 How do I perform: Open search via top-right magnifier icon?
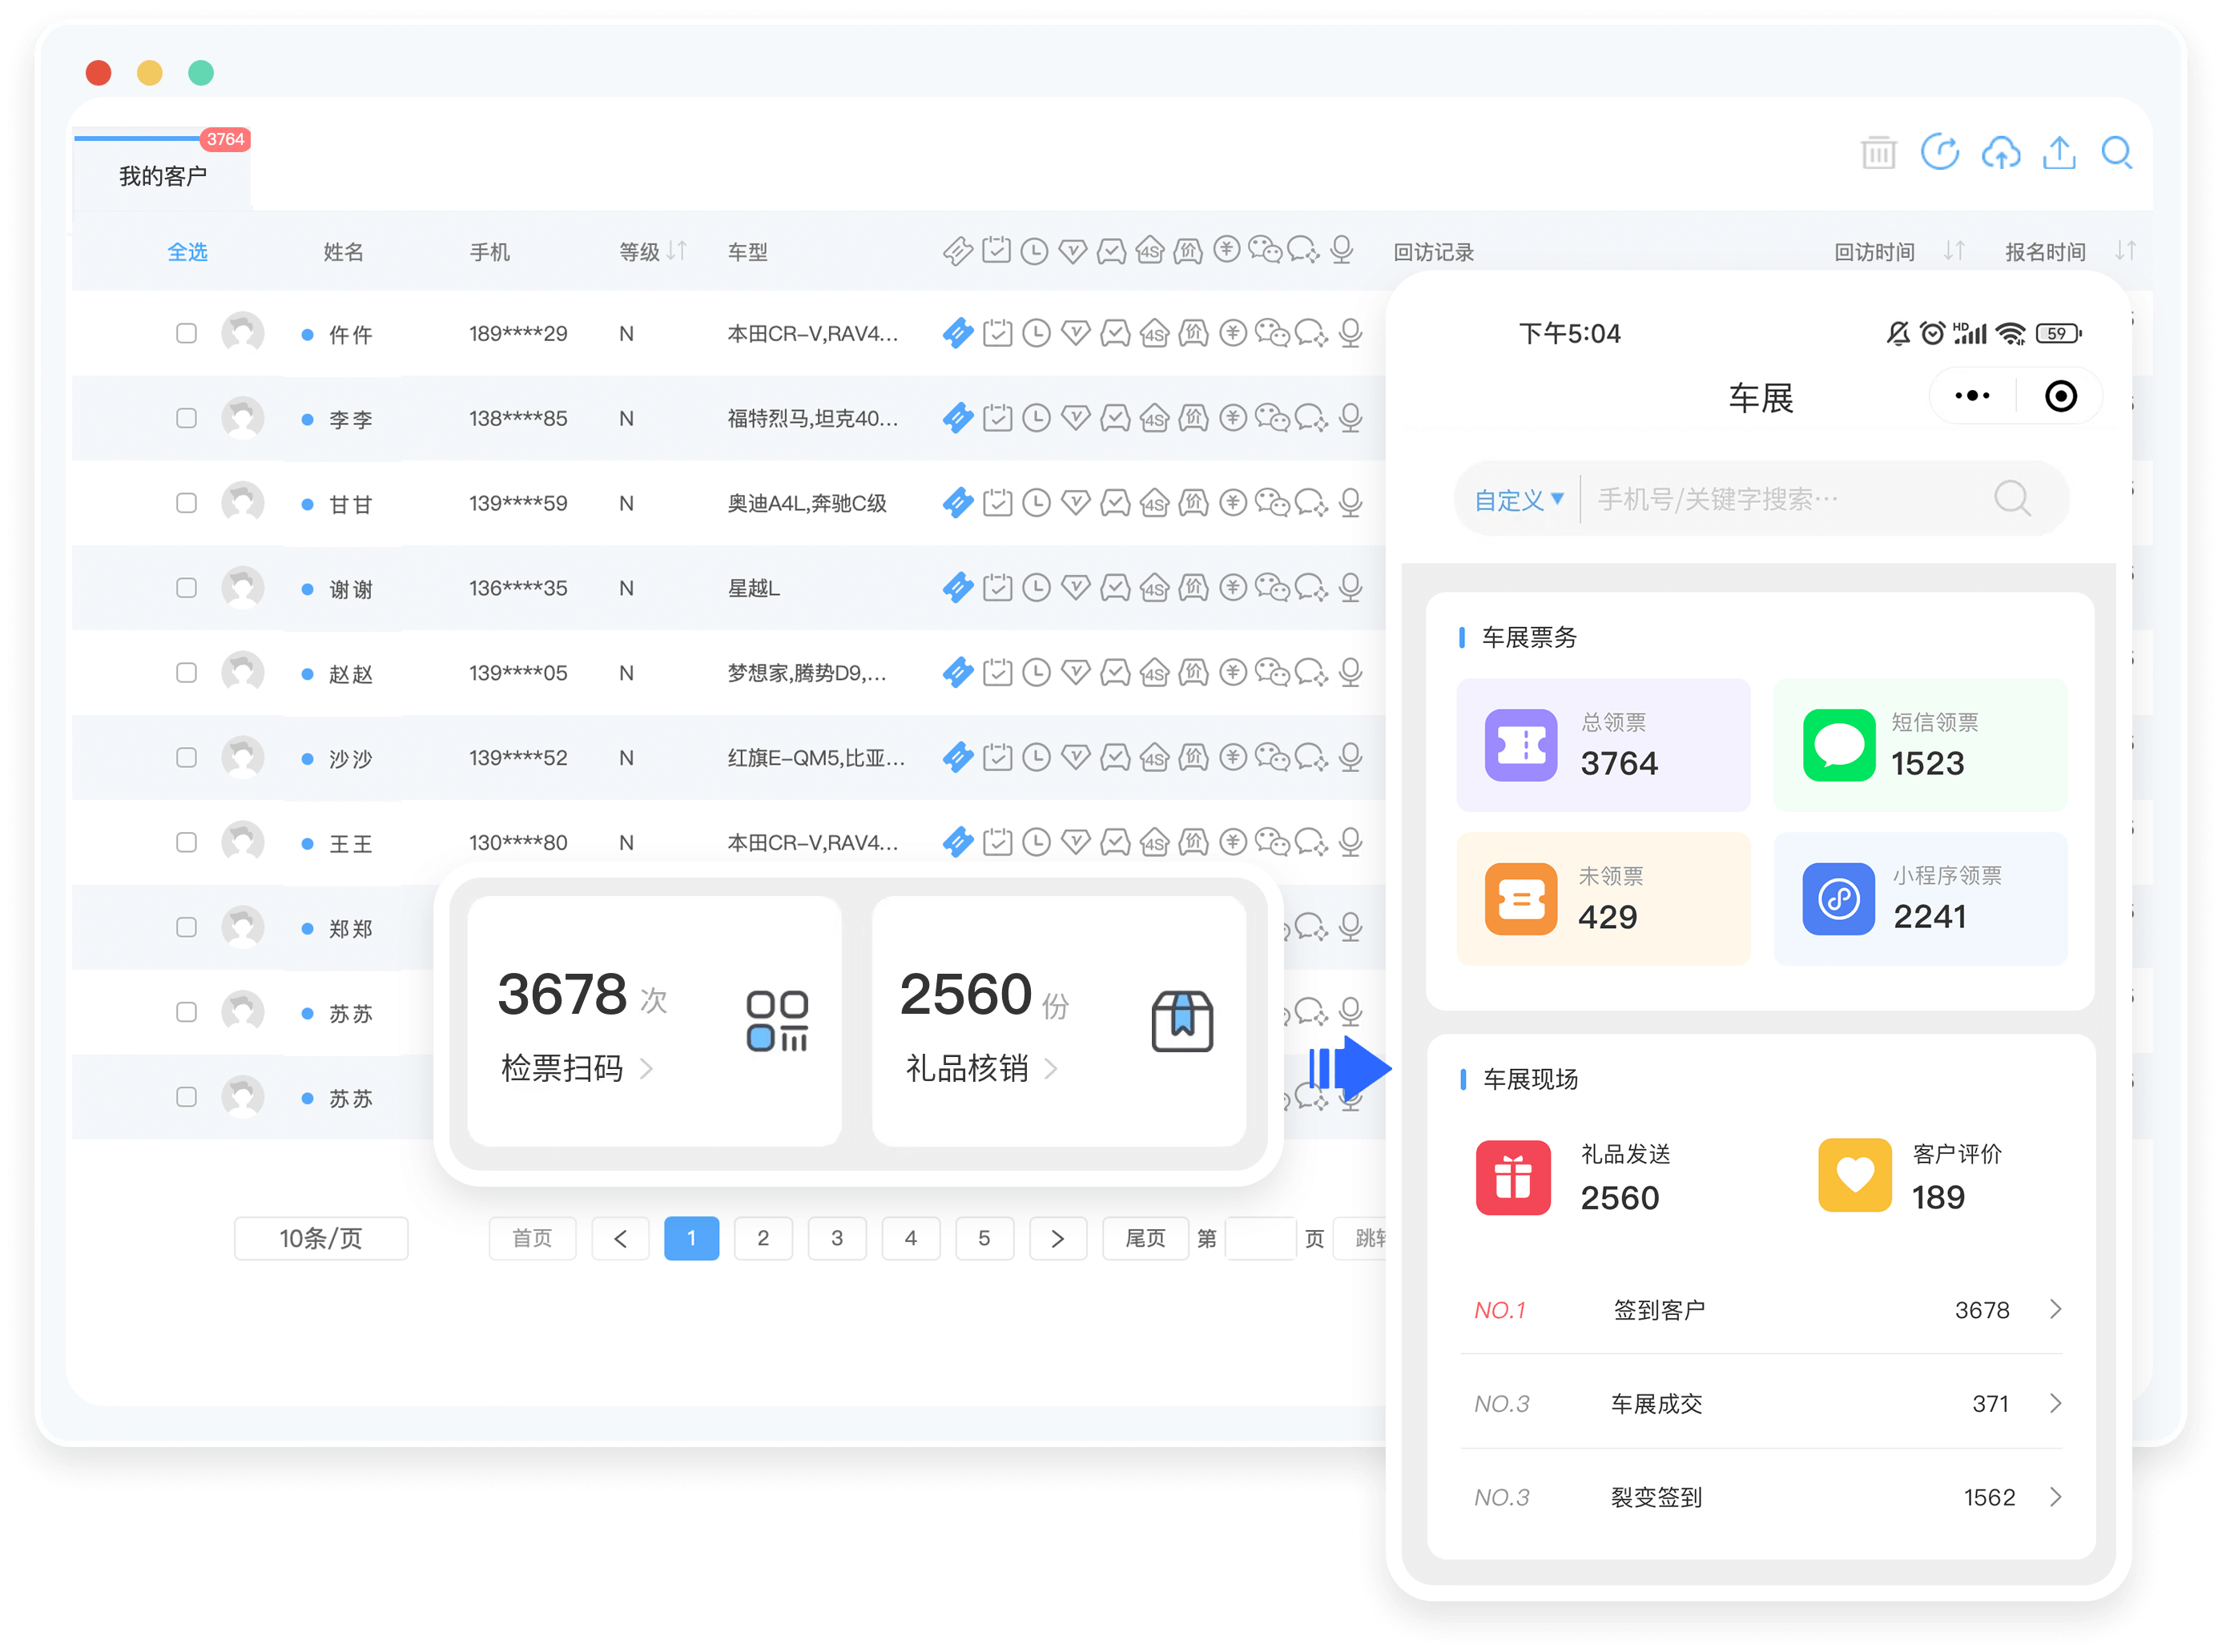[x=2116, y=153]
